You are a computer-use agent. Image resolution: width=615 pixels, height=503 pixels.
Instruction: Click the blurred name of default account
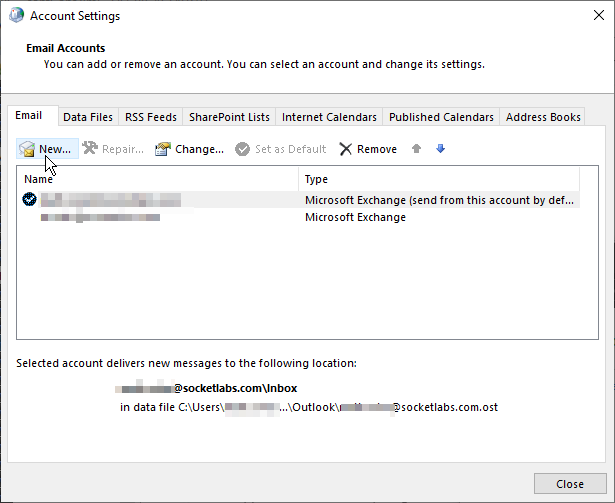111,200
